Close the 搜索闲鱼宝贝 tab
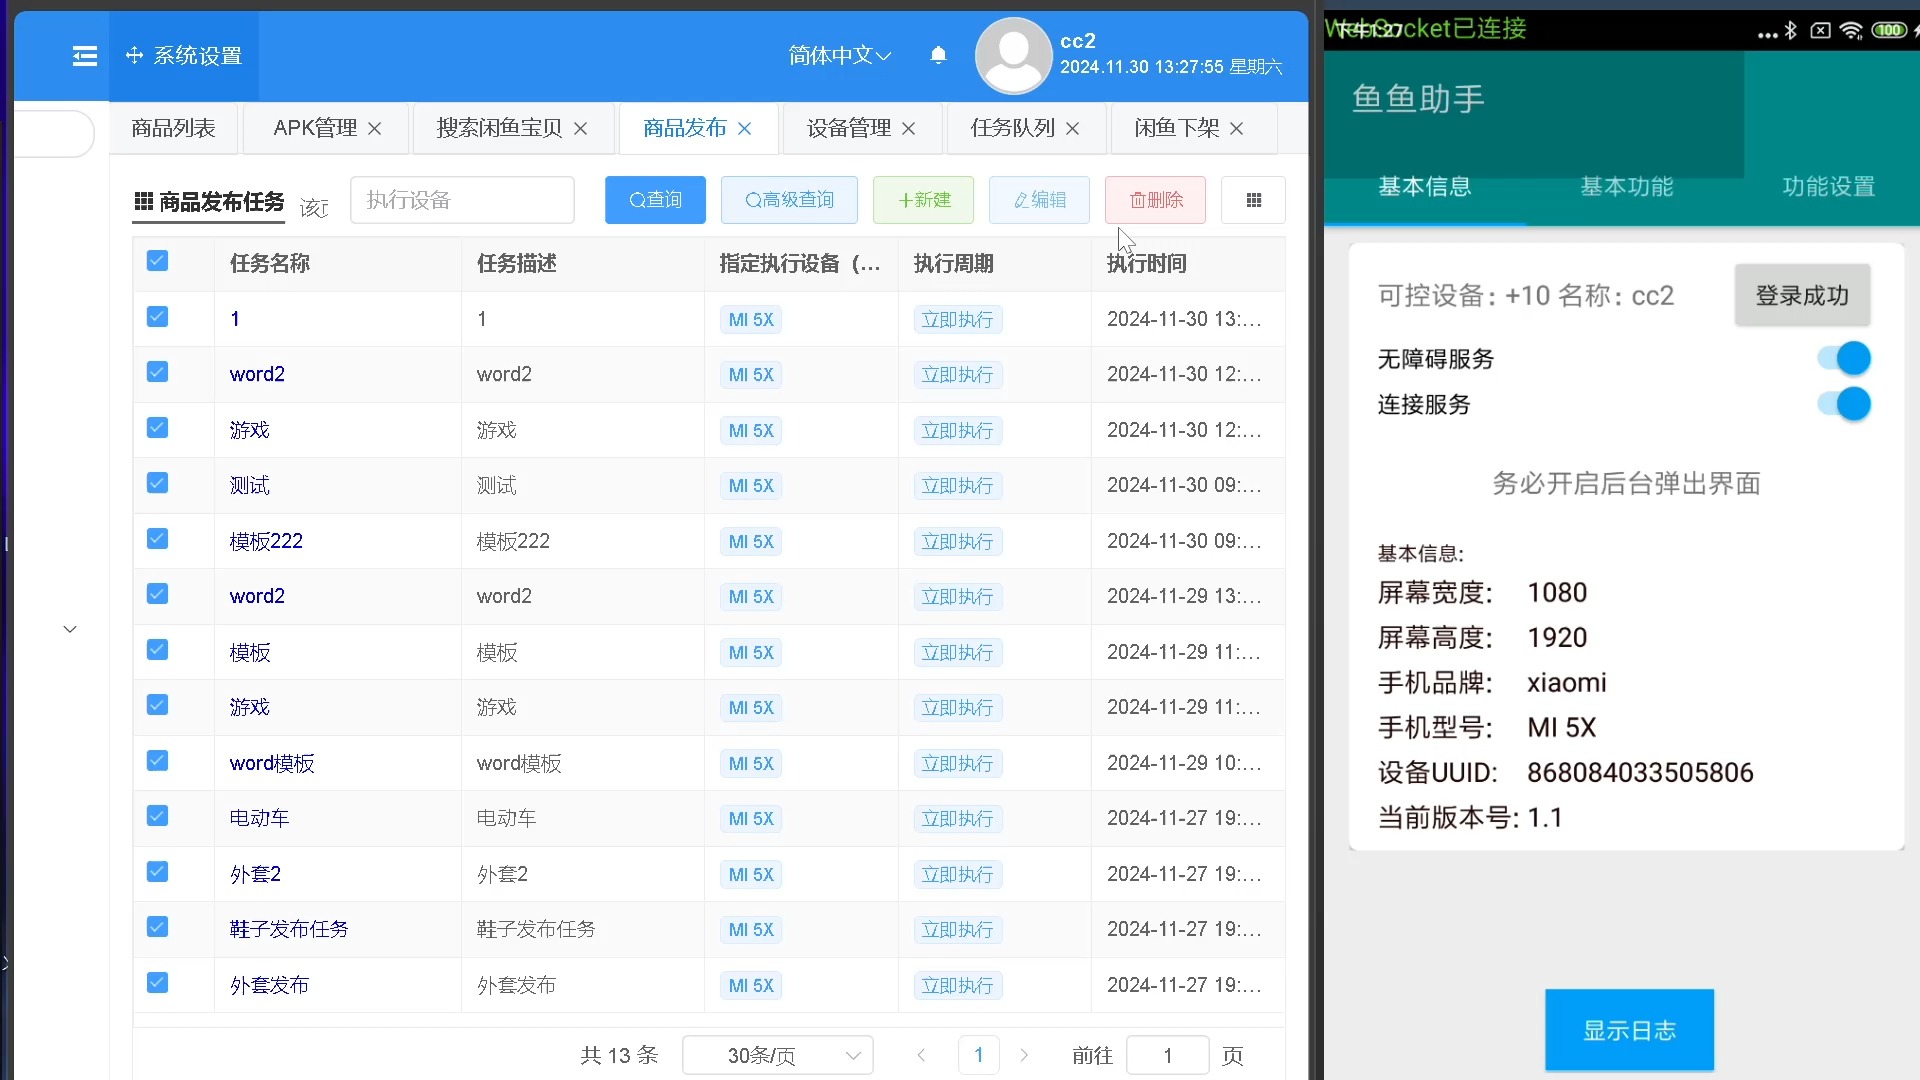The image size is (1920, 1080). (x=581, y=129)
